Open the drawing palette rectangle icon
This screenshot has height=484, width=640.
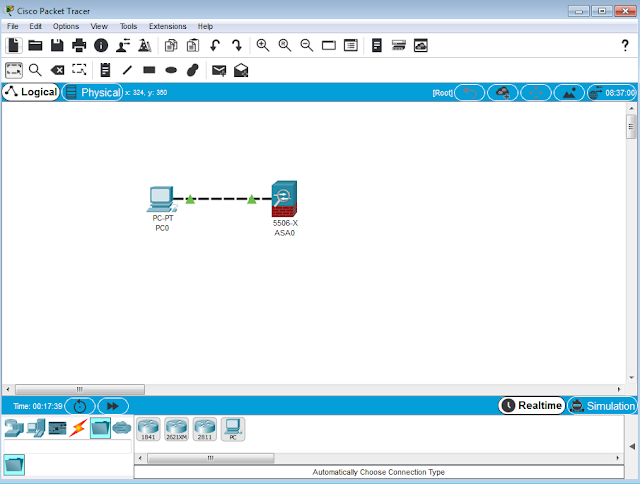(x=329, y=45)
